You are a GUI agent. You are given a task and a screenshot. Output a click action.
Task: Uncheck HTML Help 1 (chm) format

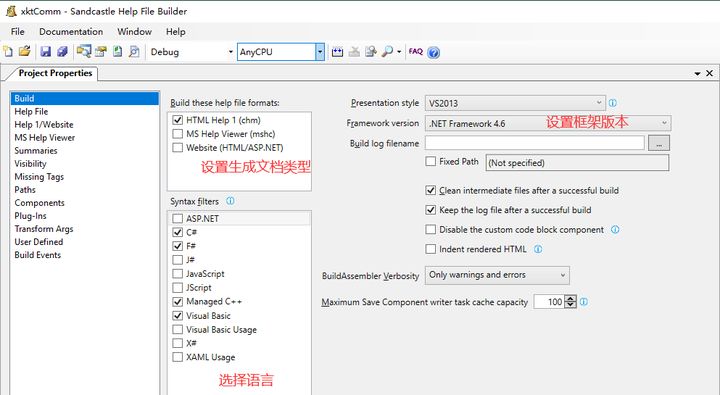coord(178,120)
